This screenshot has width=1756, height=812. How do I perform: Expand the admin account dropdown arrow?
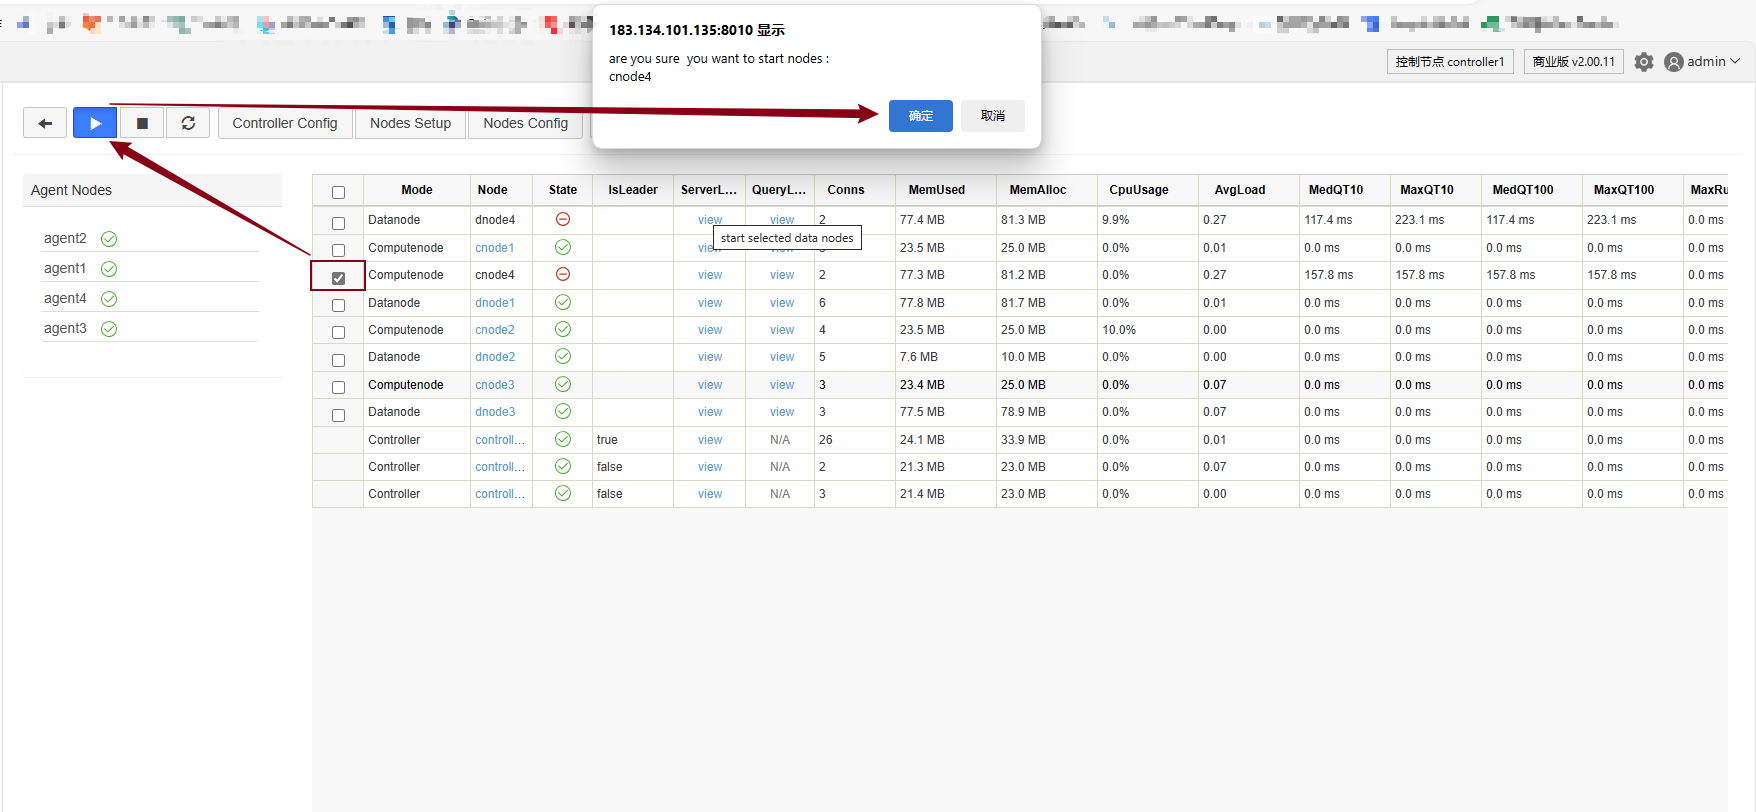[x=1735, y=62]
